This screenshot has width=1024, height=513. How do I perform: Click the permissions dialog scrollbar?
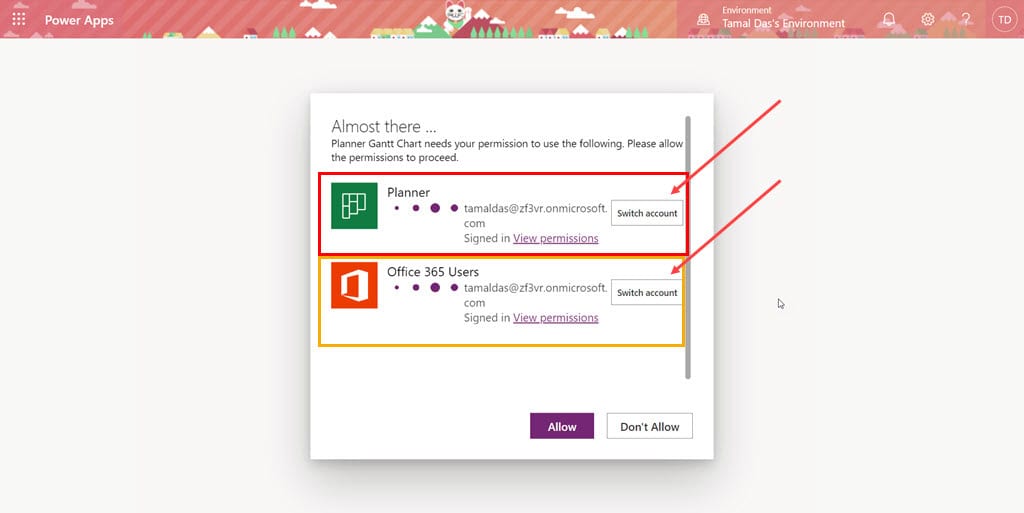pos(688,247)
